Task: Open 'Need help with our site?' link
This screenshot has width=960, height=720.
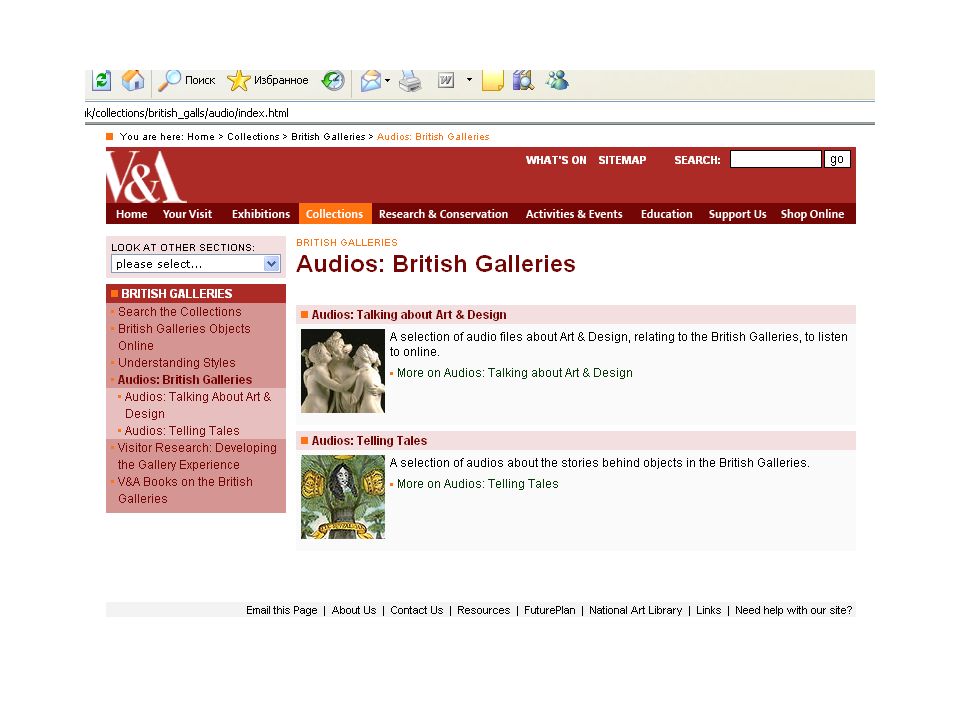Action: (x=793, y=610)
